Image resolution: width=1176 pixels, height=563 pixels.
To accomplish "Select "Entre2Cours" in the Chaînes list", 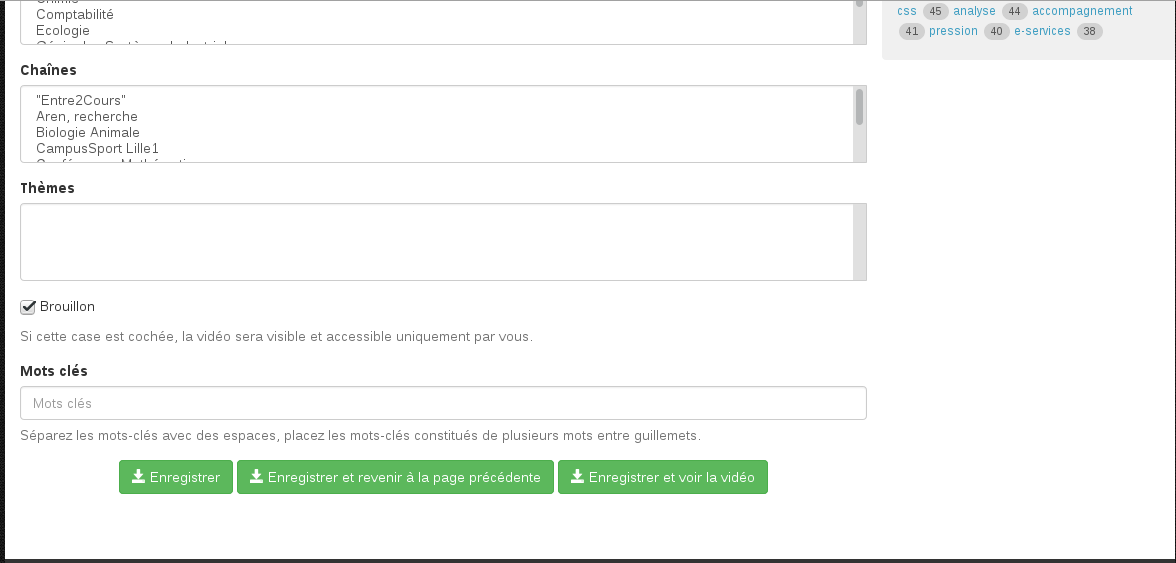I will click(80, 101).
